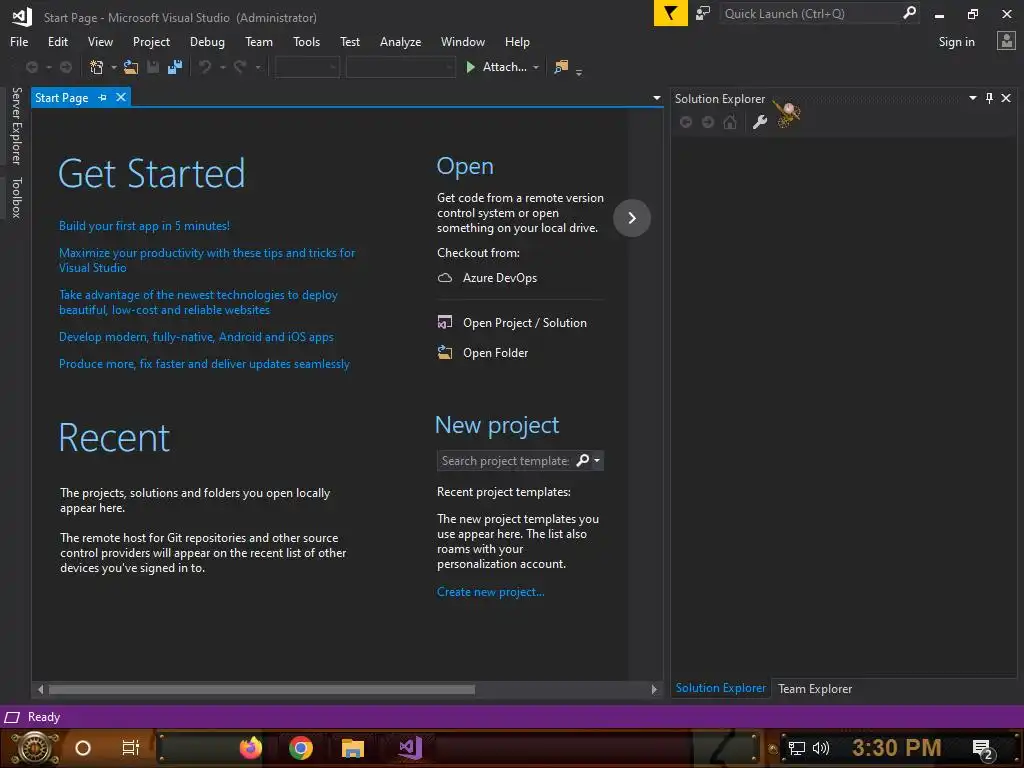The height and width of the screenshot is (768, 1024).
Task: Expand the Open section chevron arrow
Action: pos(632,217)
